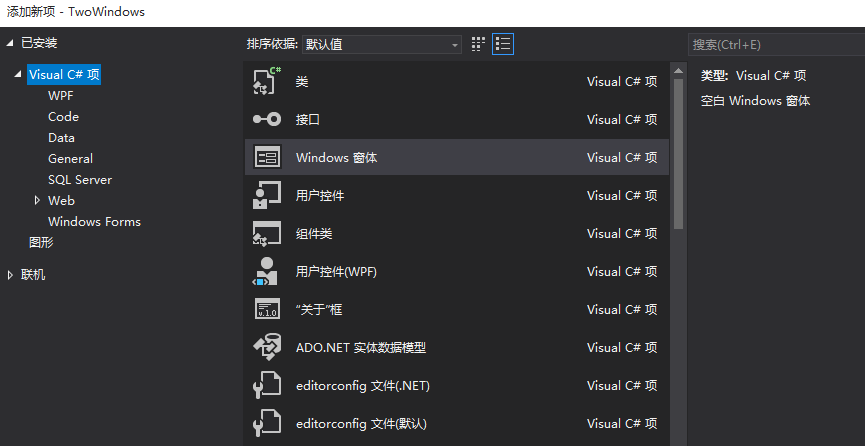Click the 接口 template name text
This screenshot has height=446, width=865.
[308, 120]
